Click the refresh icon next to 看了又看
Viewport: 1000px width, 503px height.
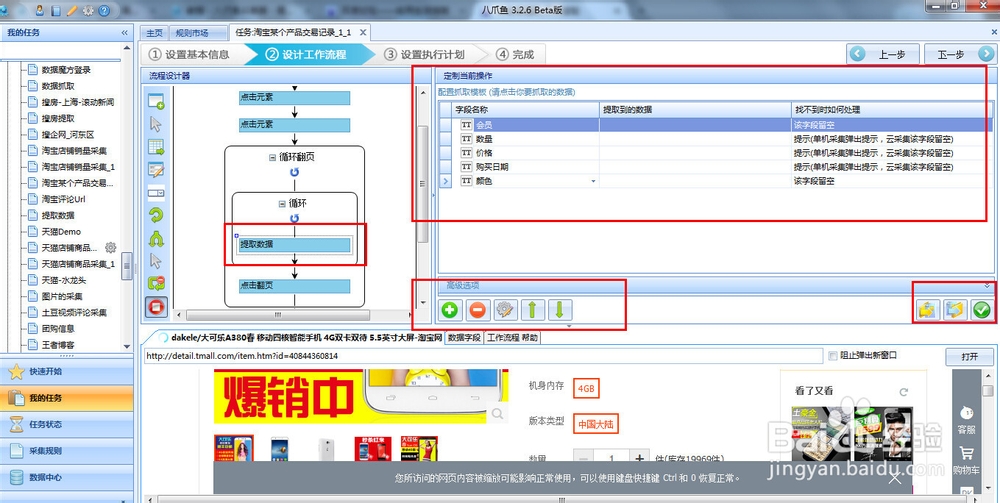pos(903,392)
